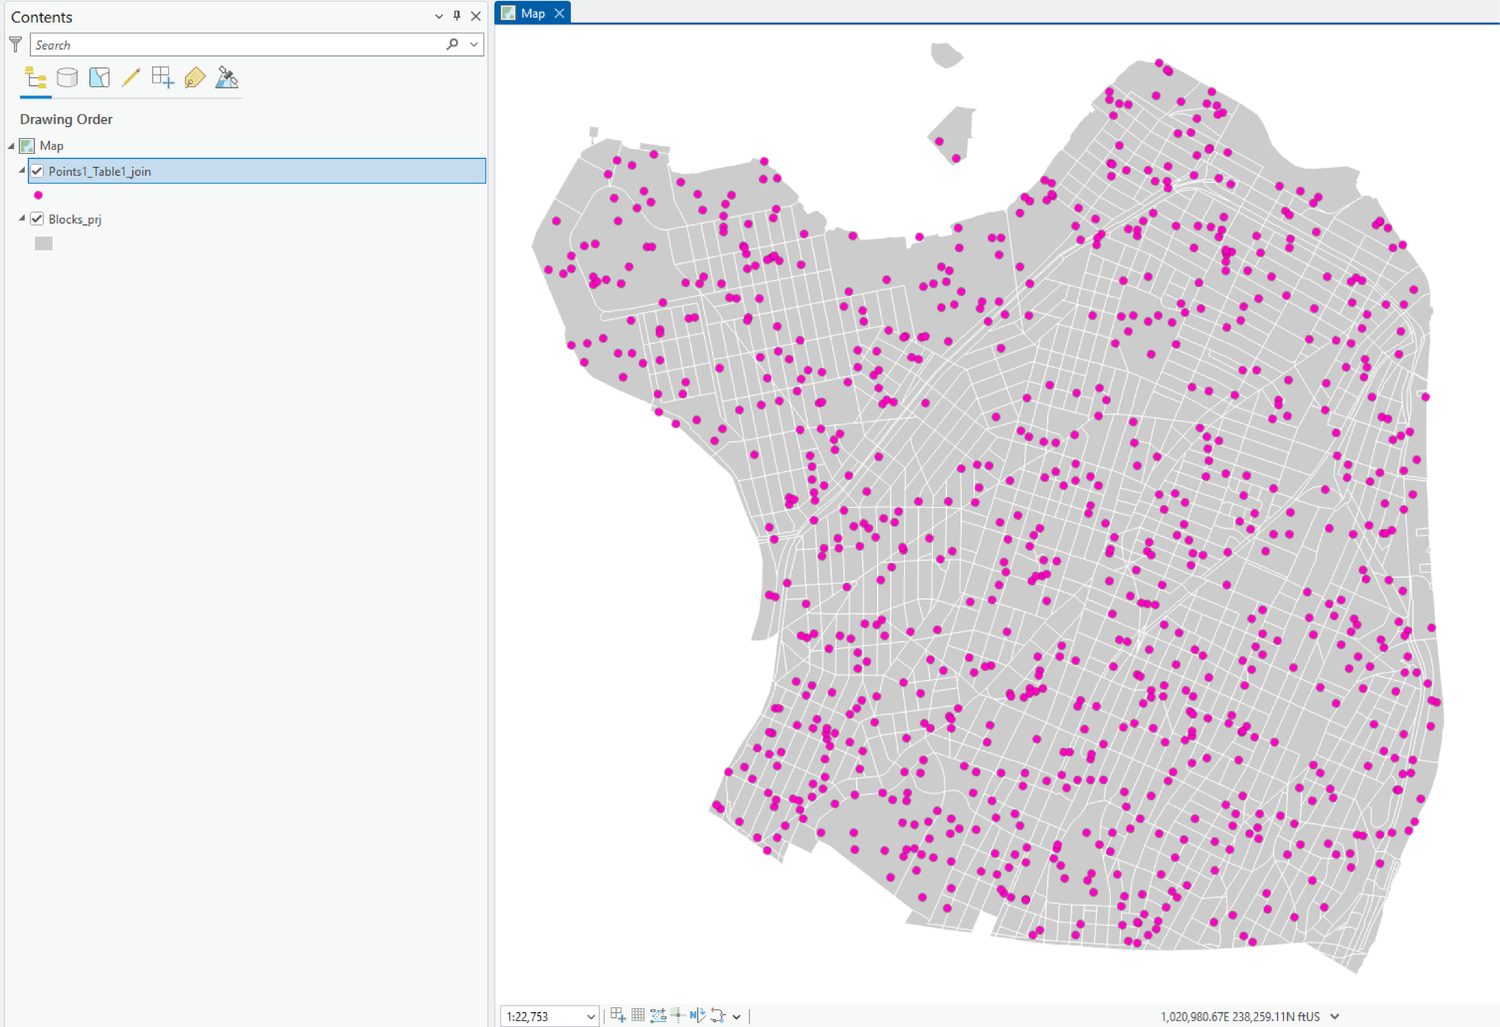Open the List By Labeling tag icon
Viewport: 1500px width, 1027px height.
pos(194,77)
